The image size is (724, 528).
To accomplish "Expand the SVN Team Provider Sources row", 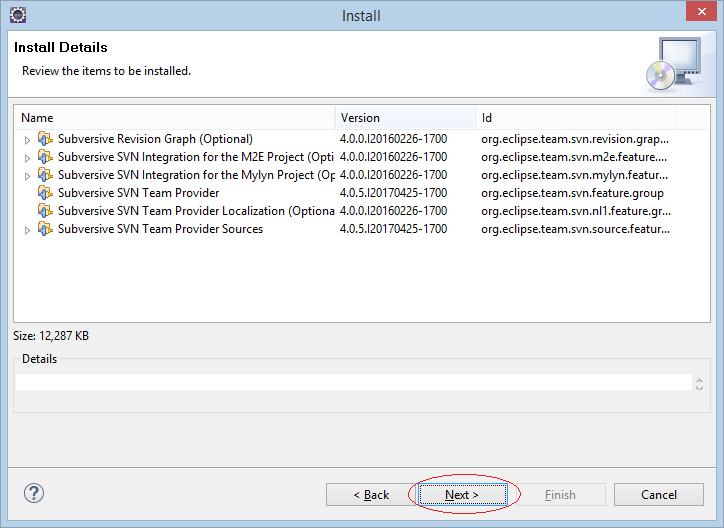I will [27, 230].
